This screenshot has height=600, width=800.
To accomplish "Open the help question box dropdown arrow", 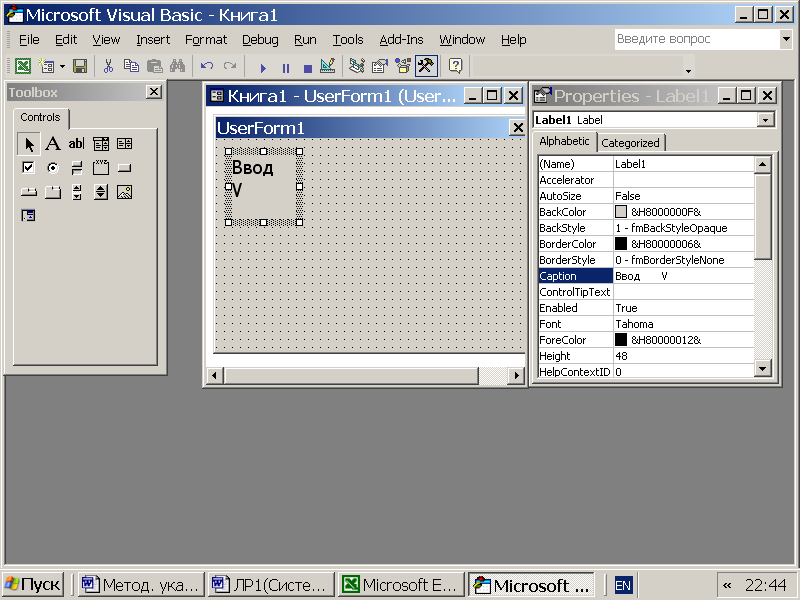I will 786,39.
